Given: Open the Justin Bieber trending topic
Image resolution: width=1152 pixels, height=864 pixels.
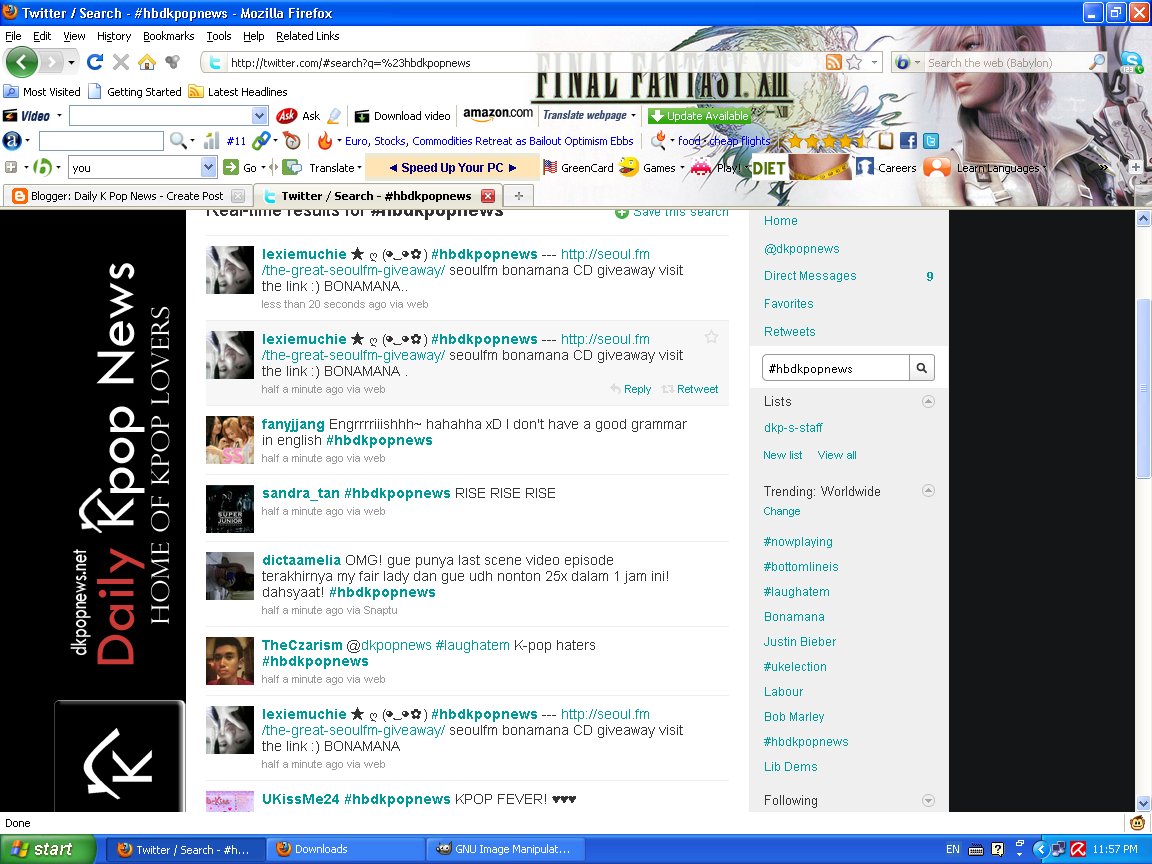Looking at the screenshot, I should pyautogui.click(x=799, y=641).
